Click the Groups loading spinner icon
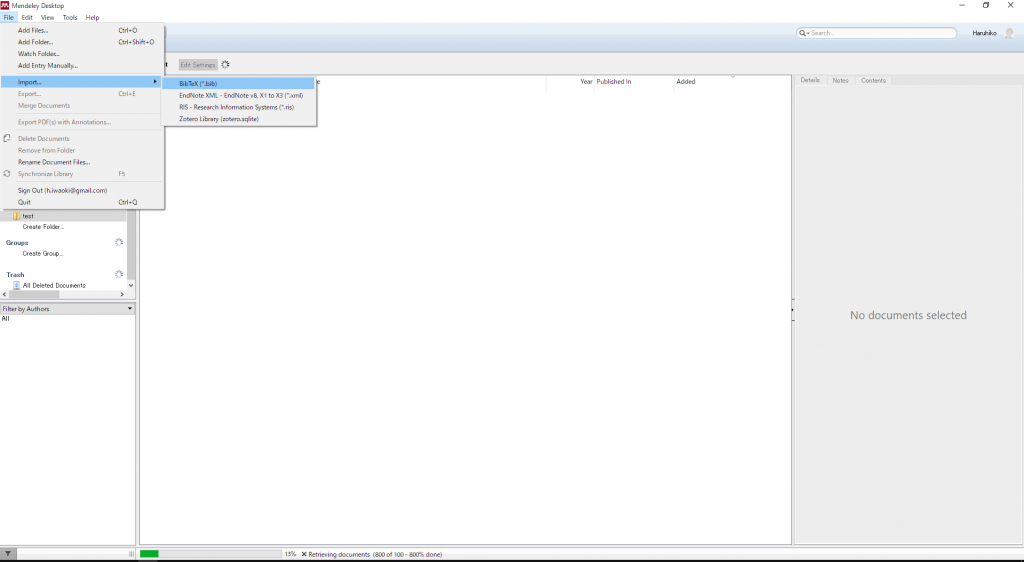The width and height of the screenshot is (1024, 562). (x=119, y=242)
